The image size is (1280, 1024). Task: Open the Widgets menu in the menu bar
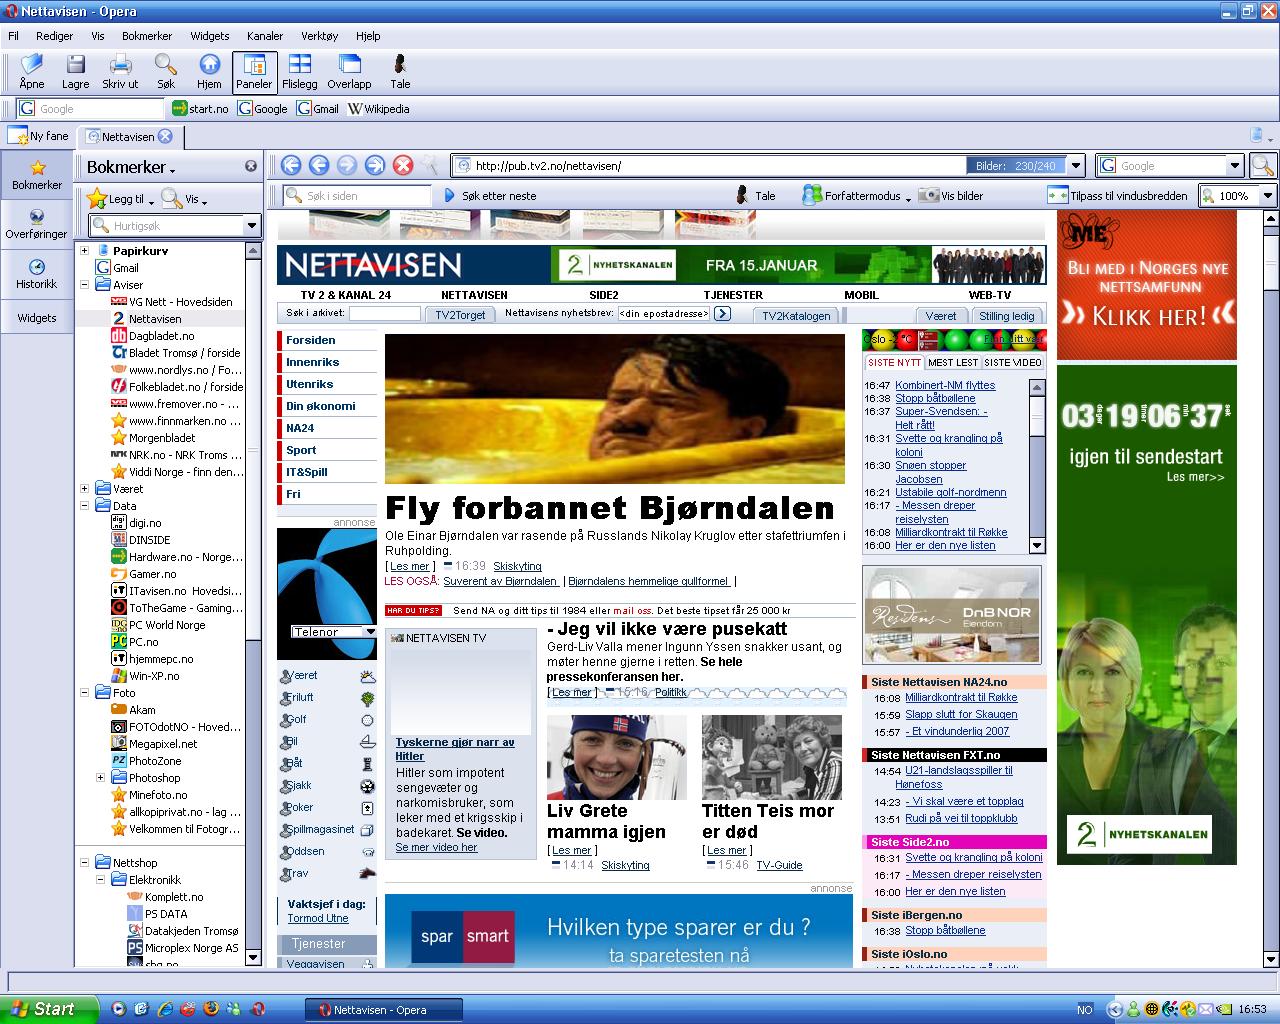pos(210,36)
